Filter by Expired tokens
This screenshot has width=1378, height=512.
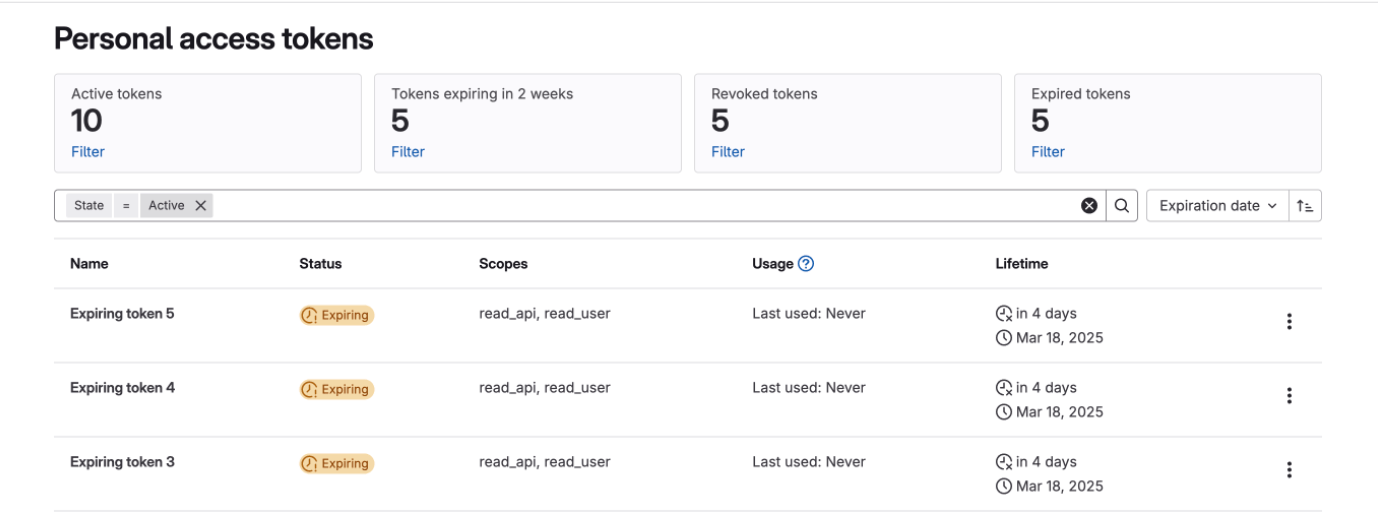[x=1047, y=152]
